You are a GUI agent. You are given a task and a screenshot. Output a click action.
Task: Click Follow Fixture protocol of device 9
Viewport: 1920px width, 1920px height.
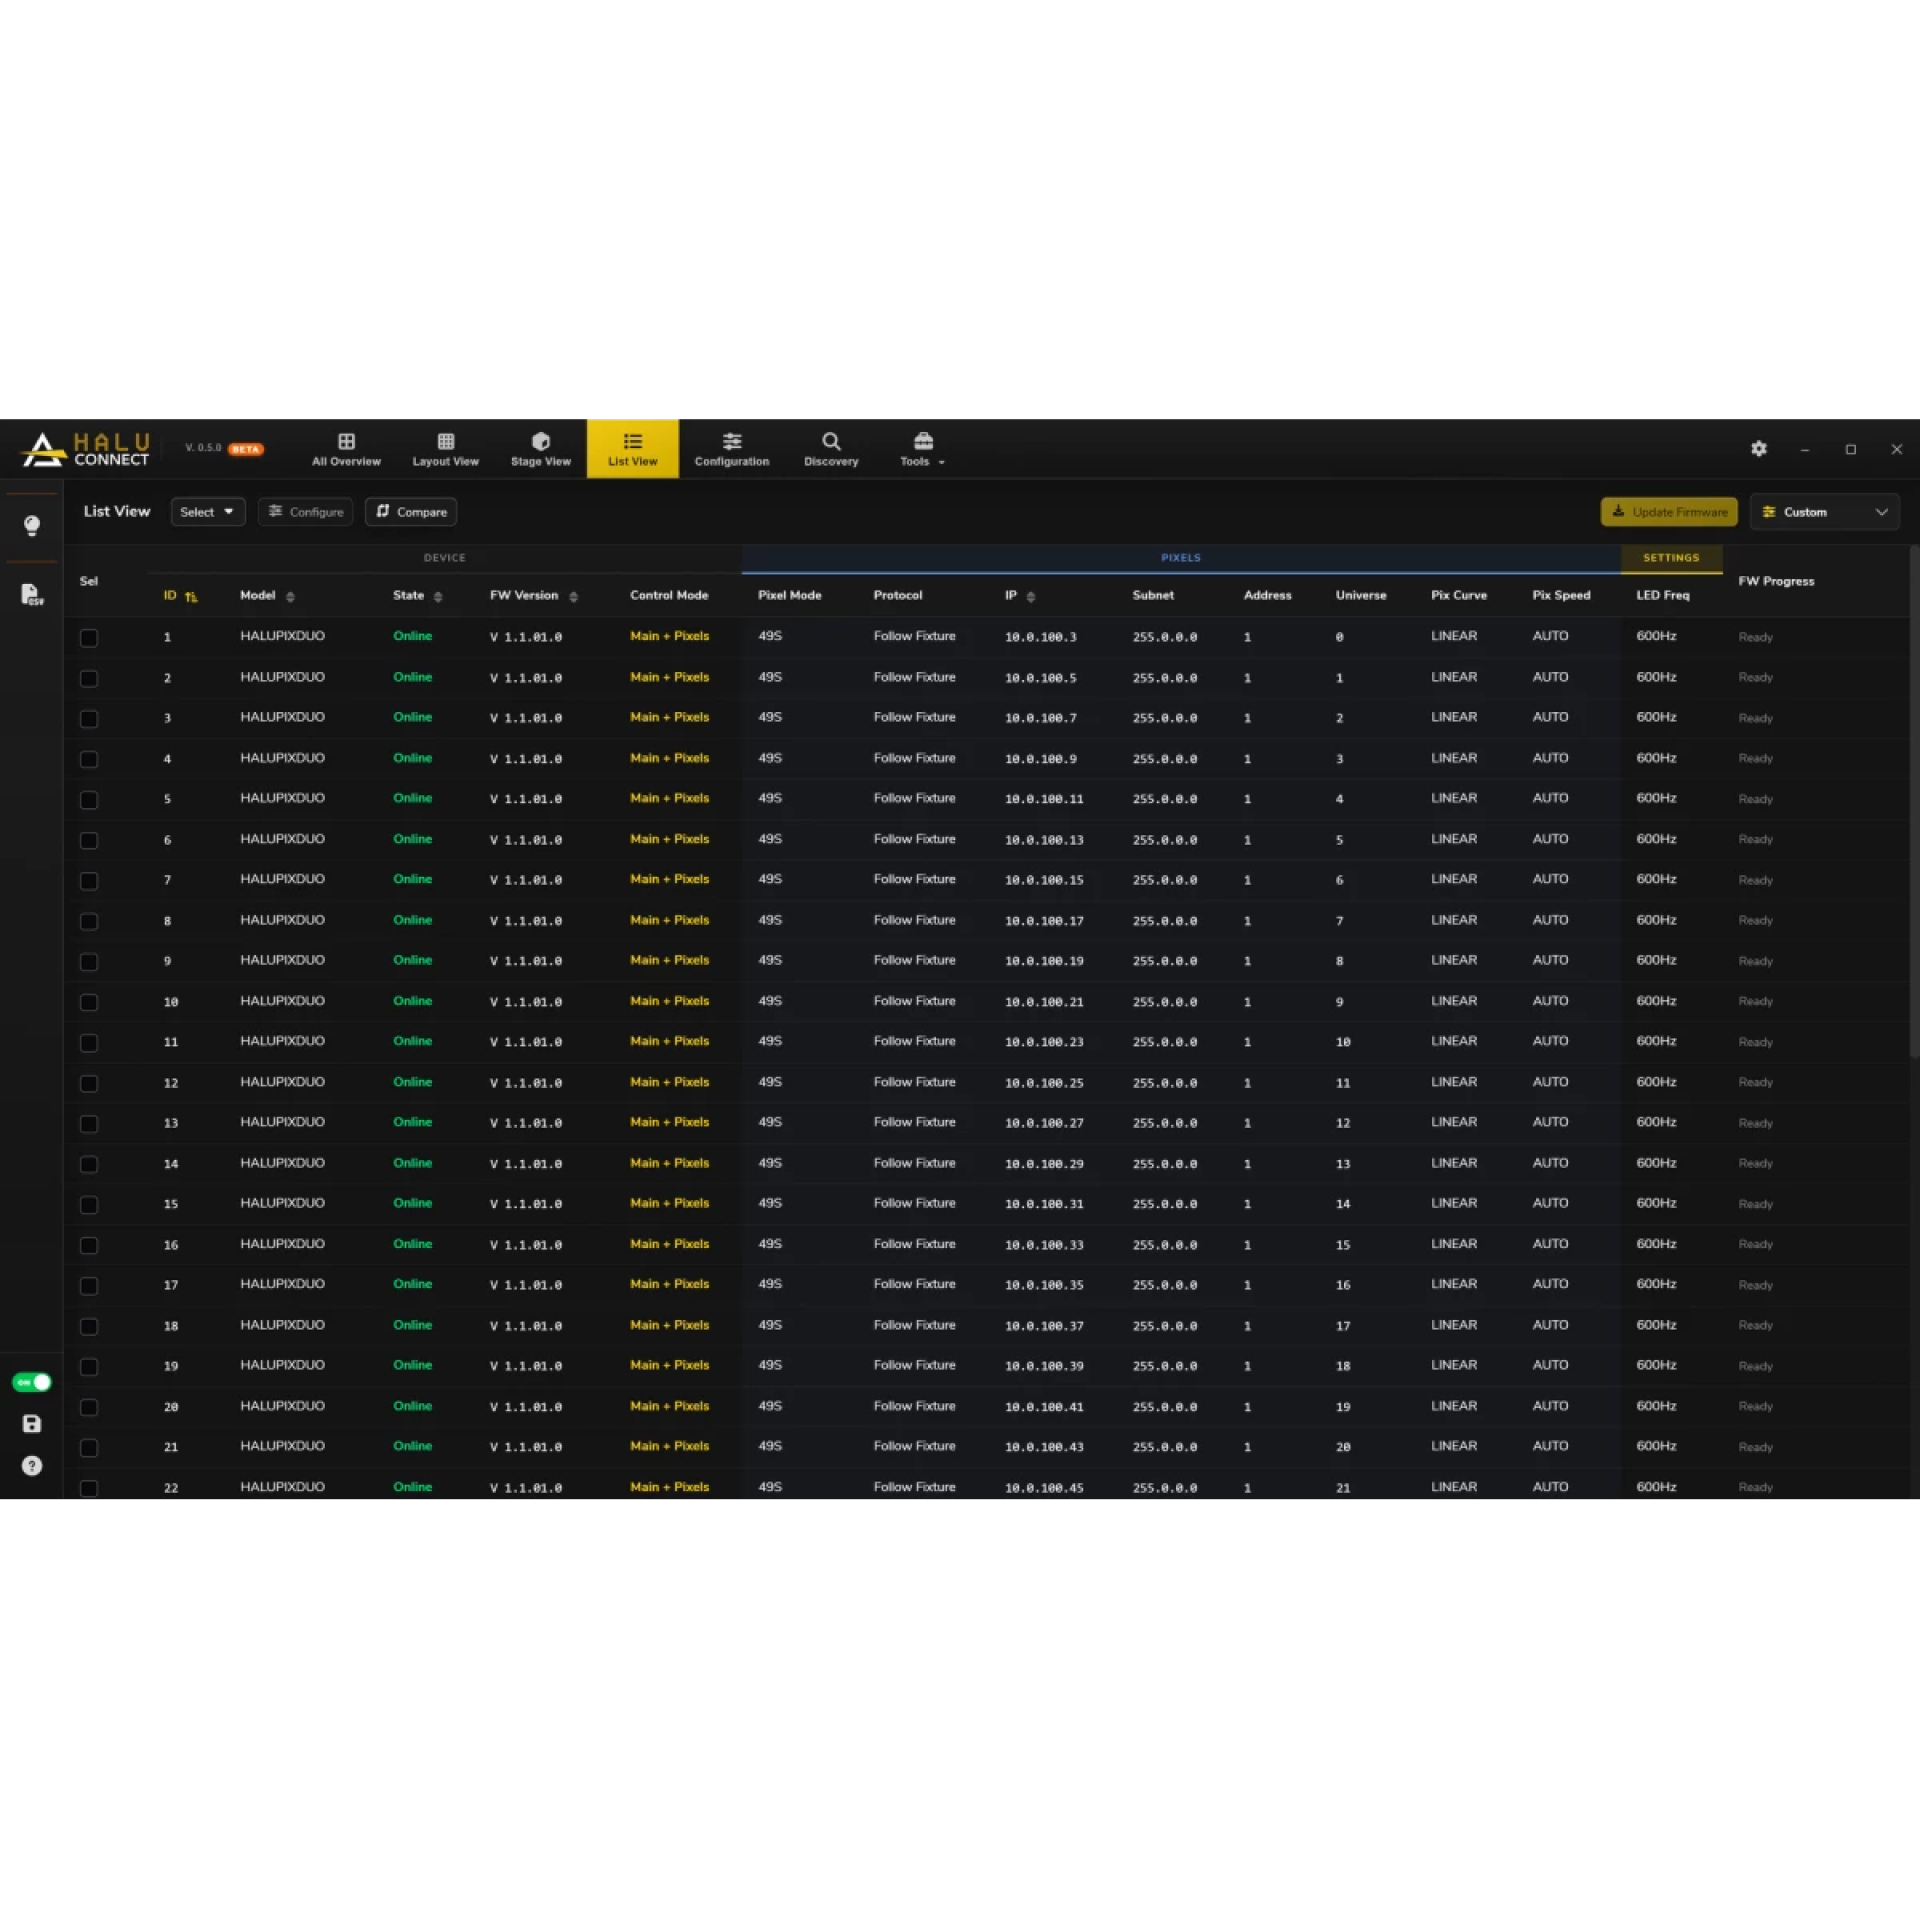pos(914,960)
